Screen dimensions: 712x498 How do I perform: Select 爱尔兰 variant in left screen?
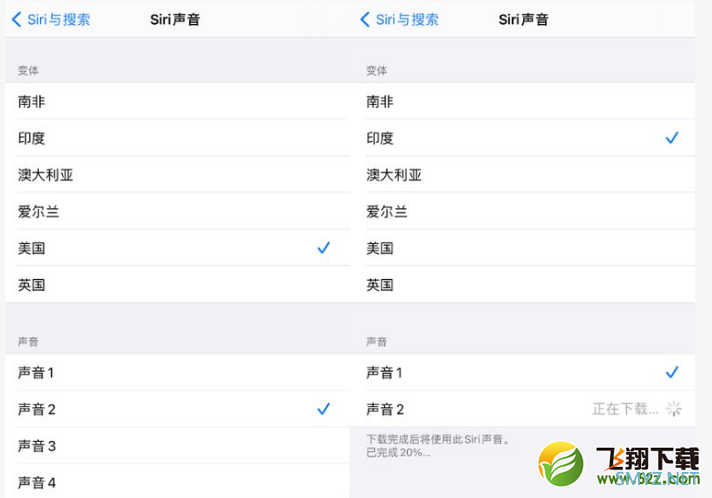point(177,212)
